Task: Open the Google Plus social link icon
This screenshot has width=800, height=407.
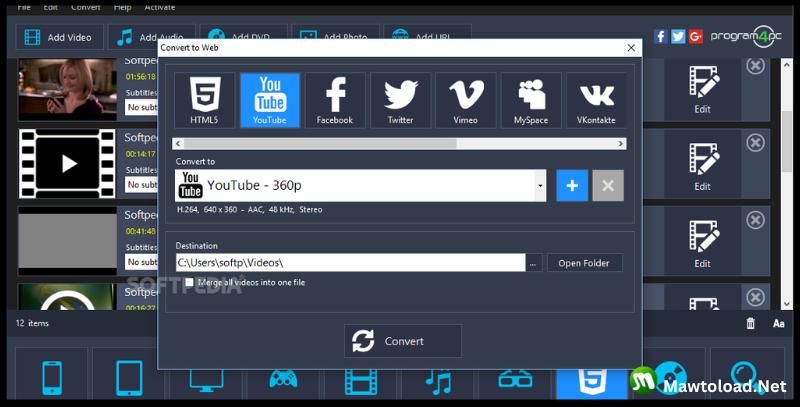Action: tap(695, 36)
